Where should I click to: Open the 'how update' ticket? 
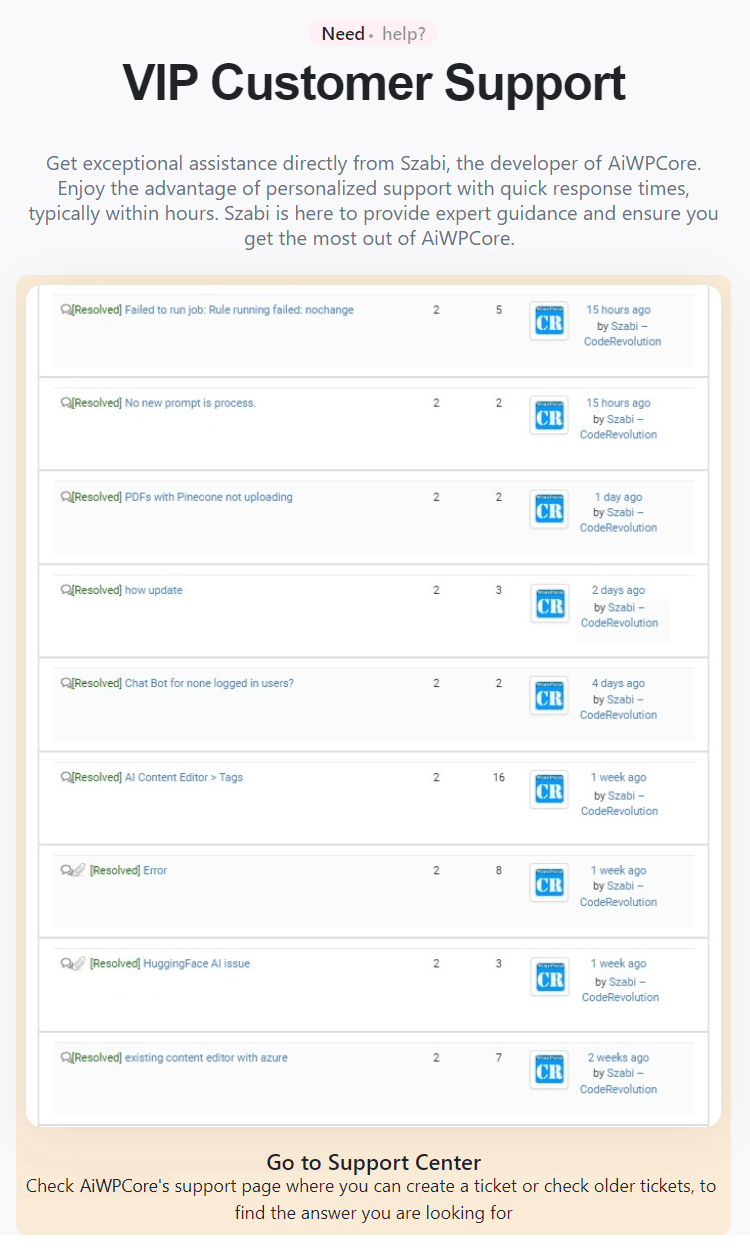click(x=153, y=590)
